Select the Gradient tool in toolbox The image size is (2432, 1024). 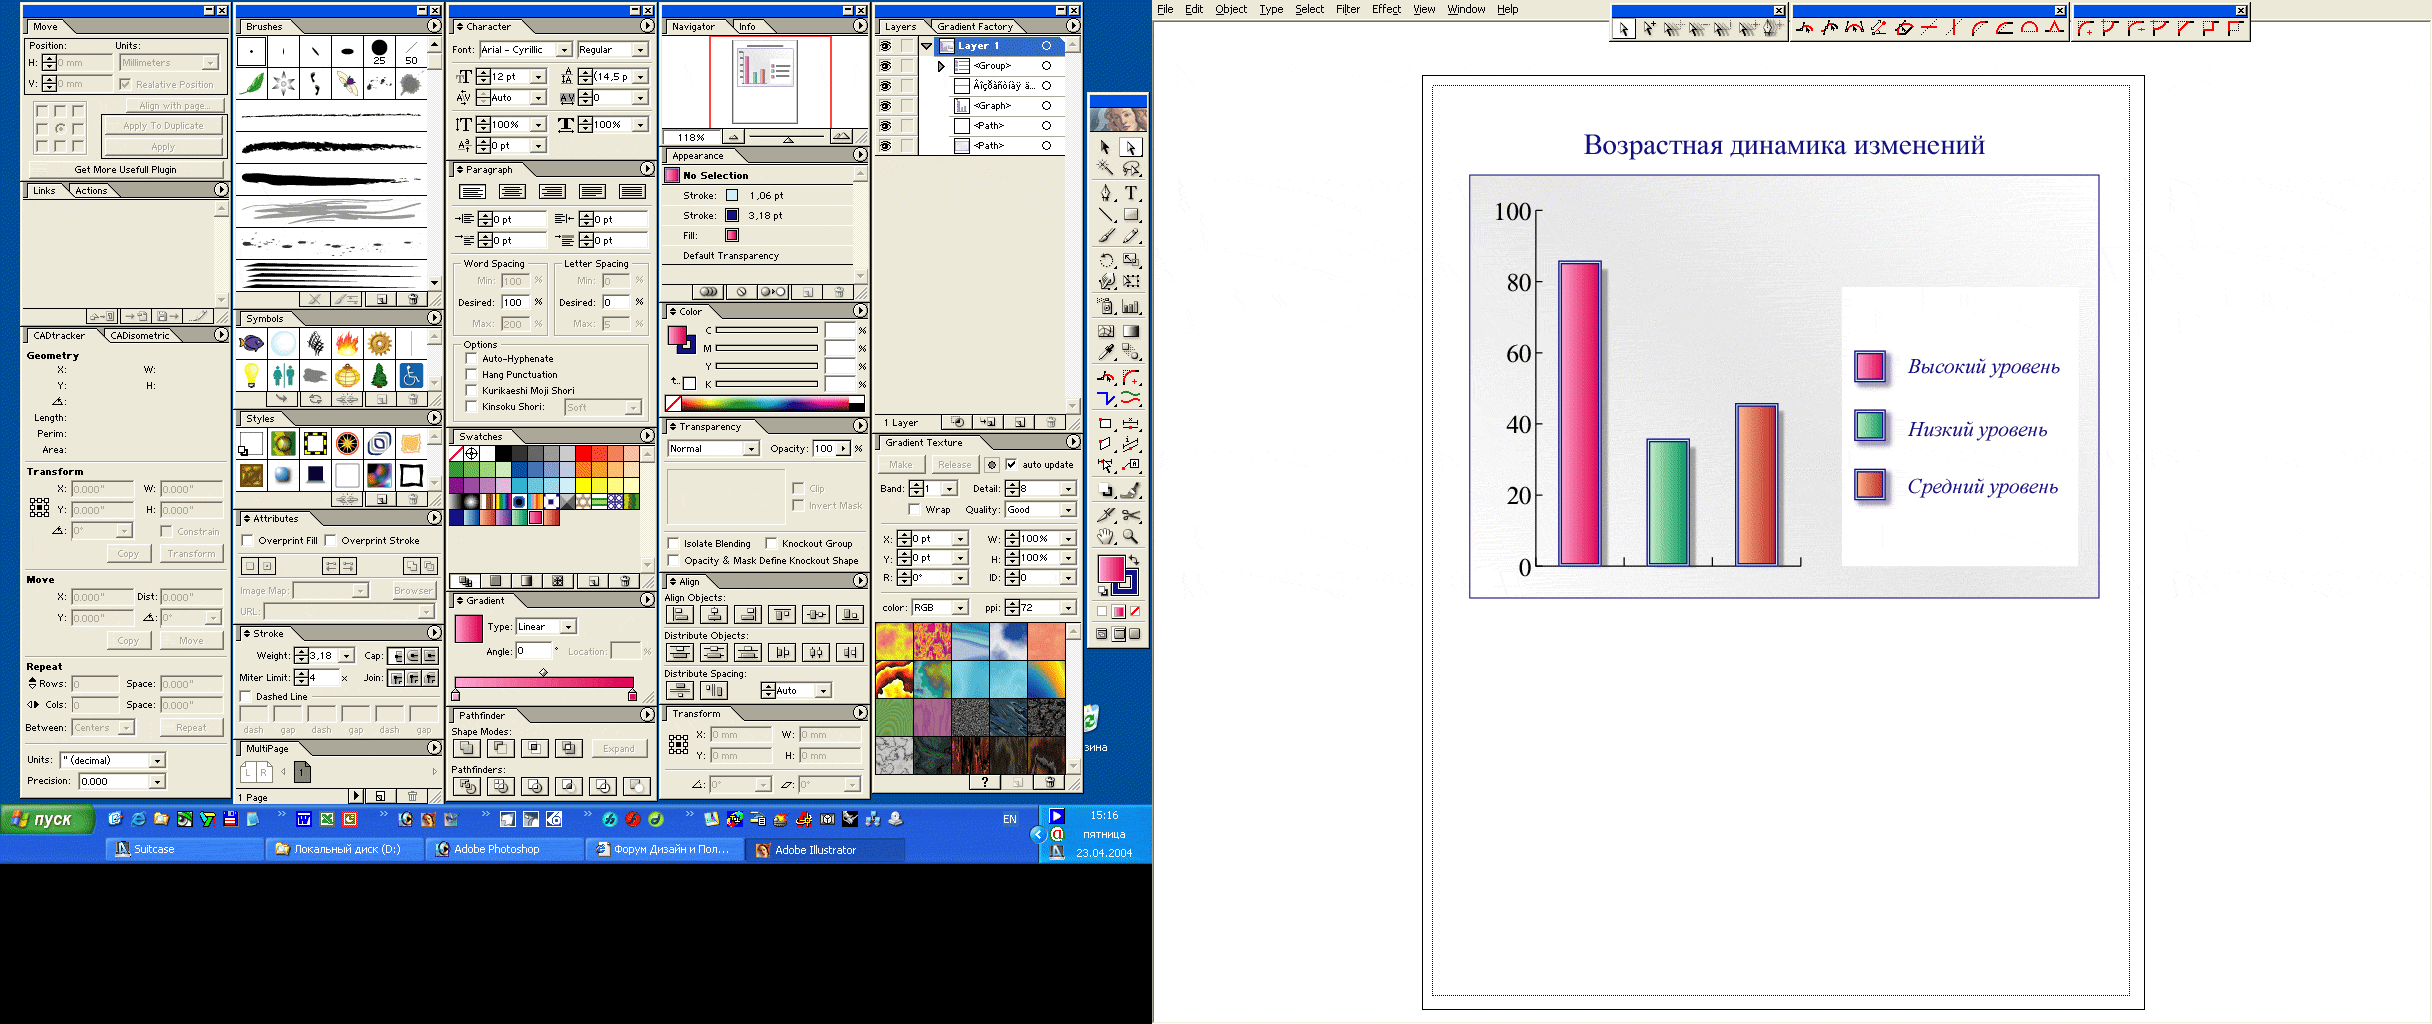1131,331
